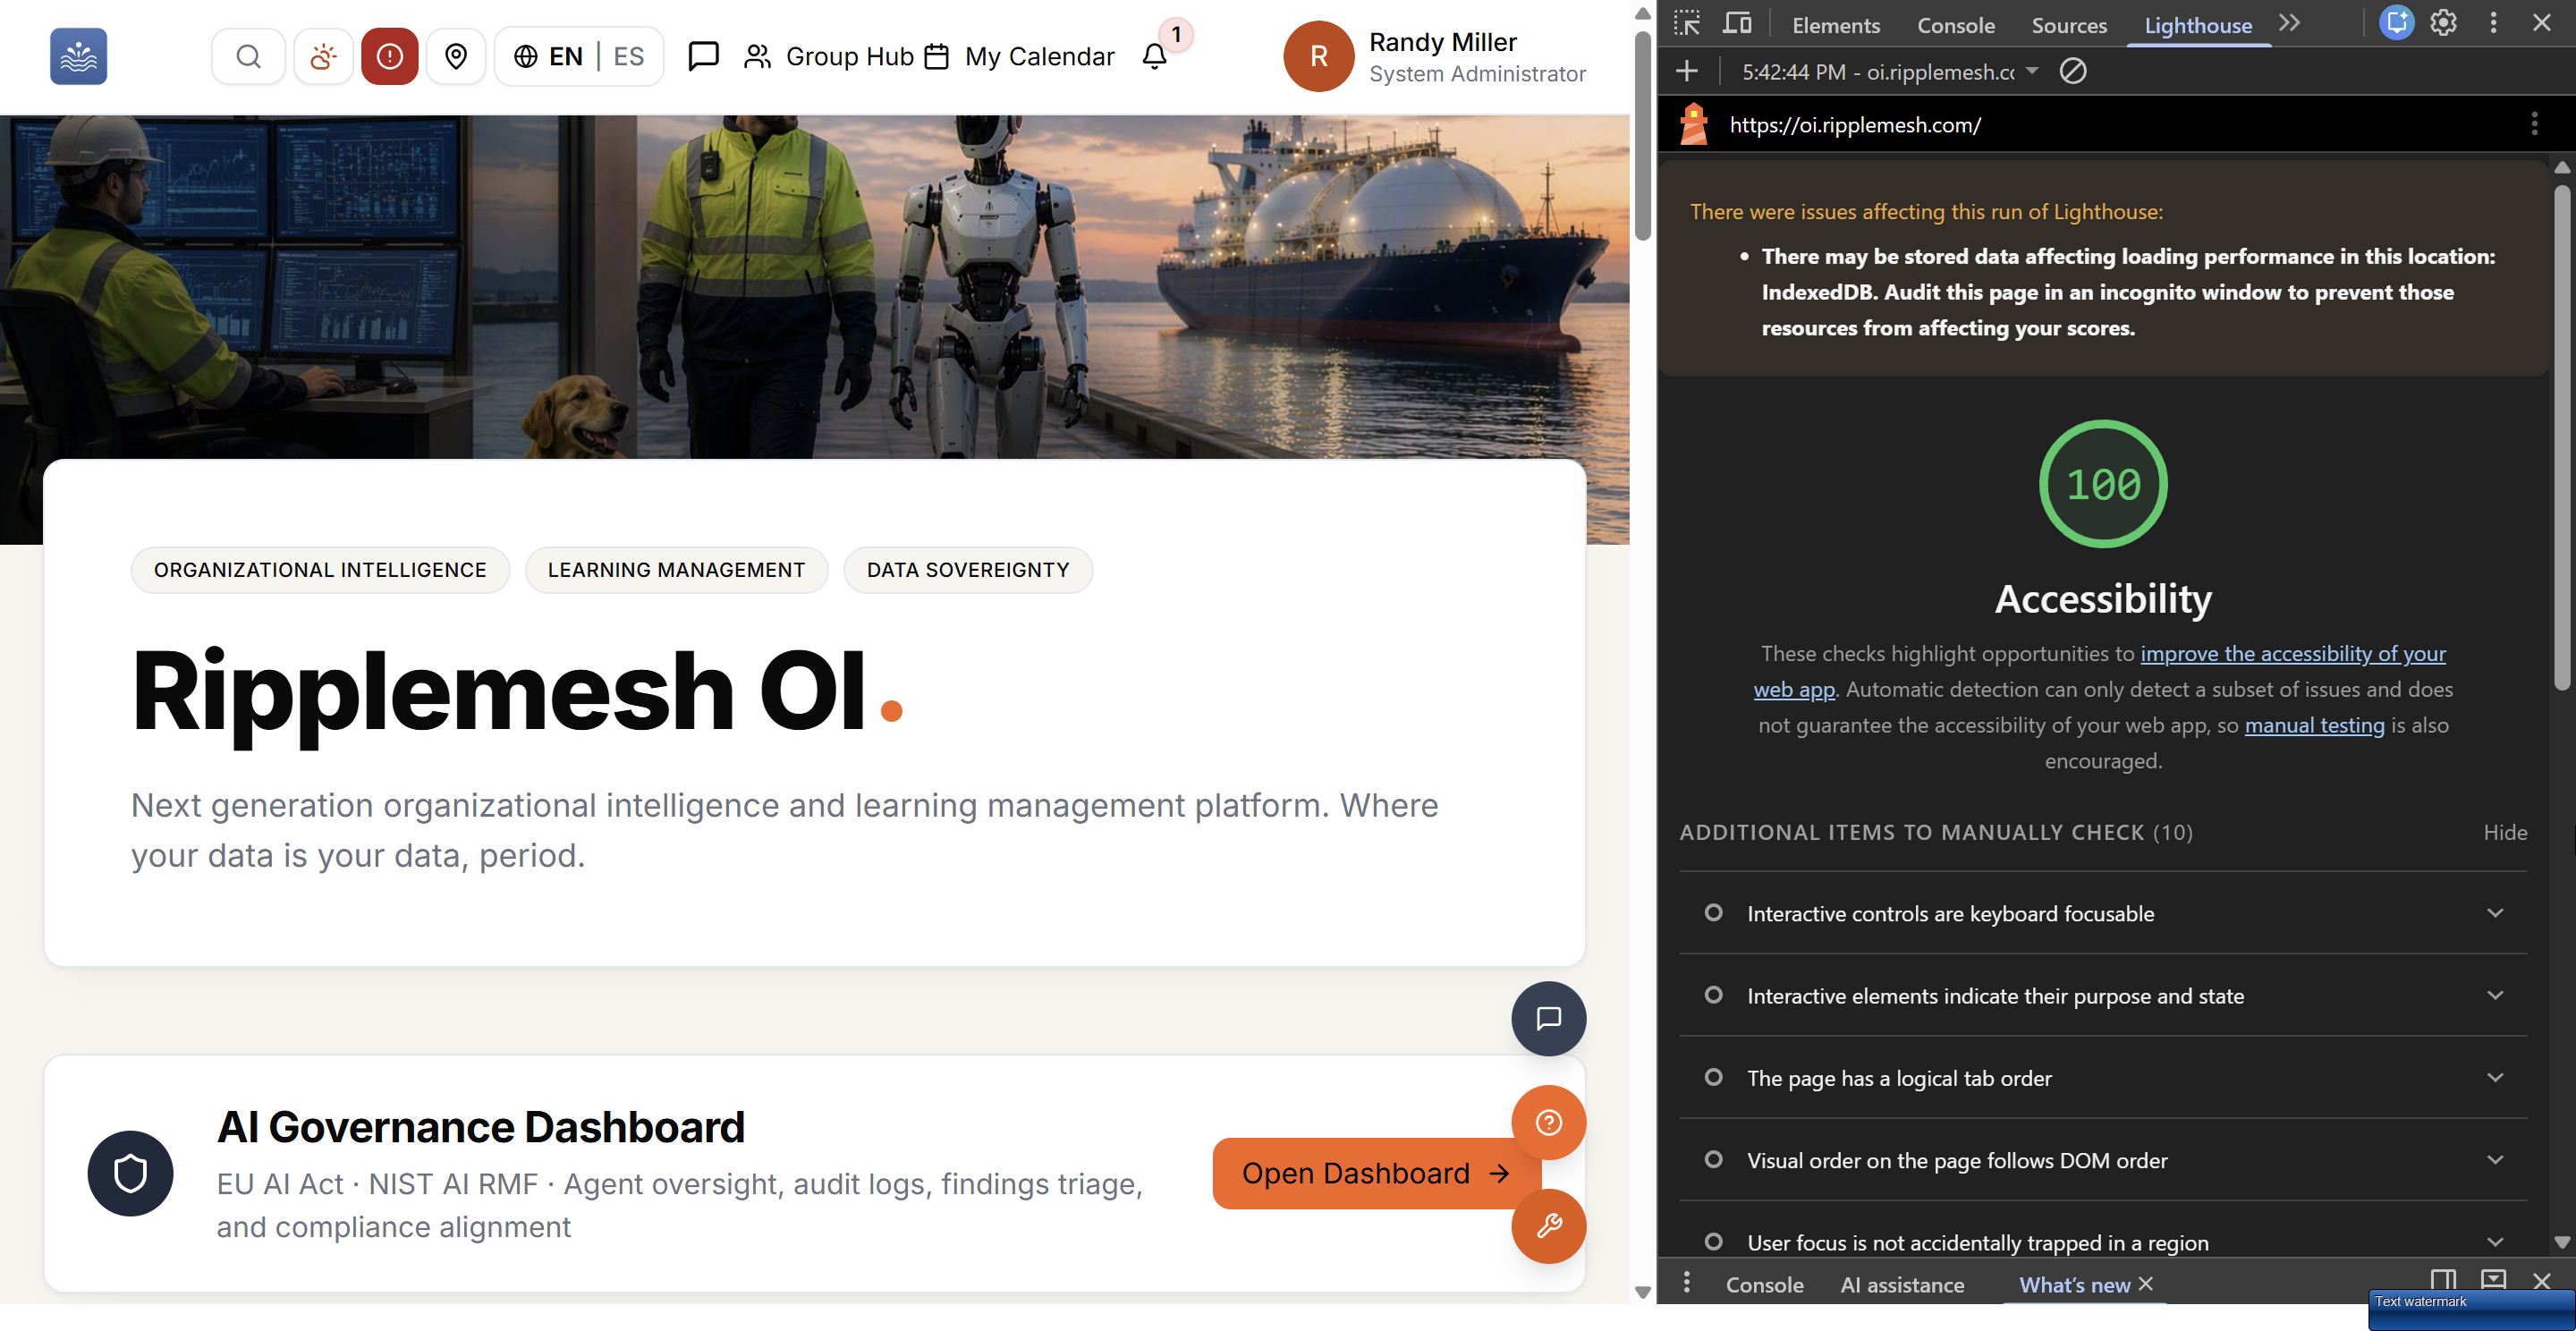The height and width of the screenshot is (1331, 2576).
Task: Click the Organizational Intelligence tag
Action: click(x=320, y=569)
